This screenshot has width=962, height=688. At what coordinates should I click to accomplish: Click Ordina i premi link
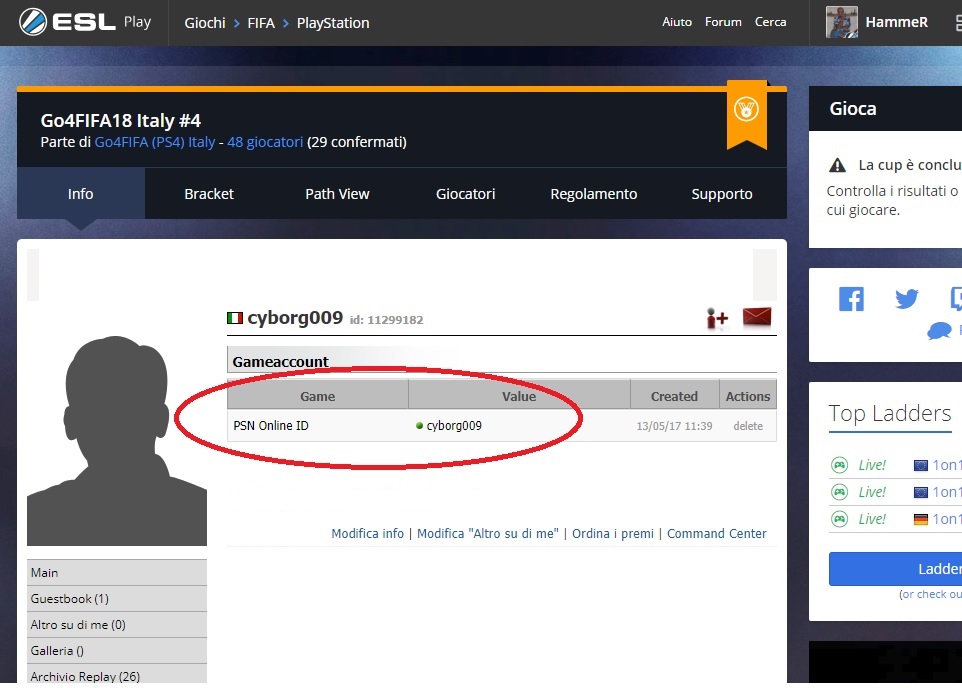tap(613, 534)
